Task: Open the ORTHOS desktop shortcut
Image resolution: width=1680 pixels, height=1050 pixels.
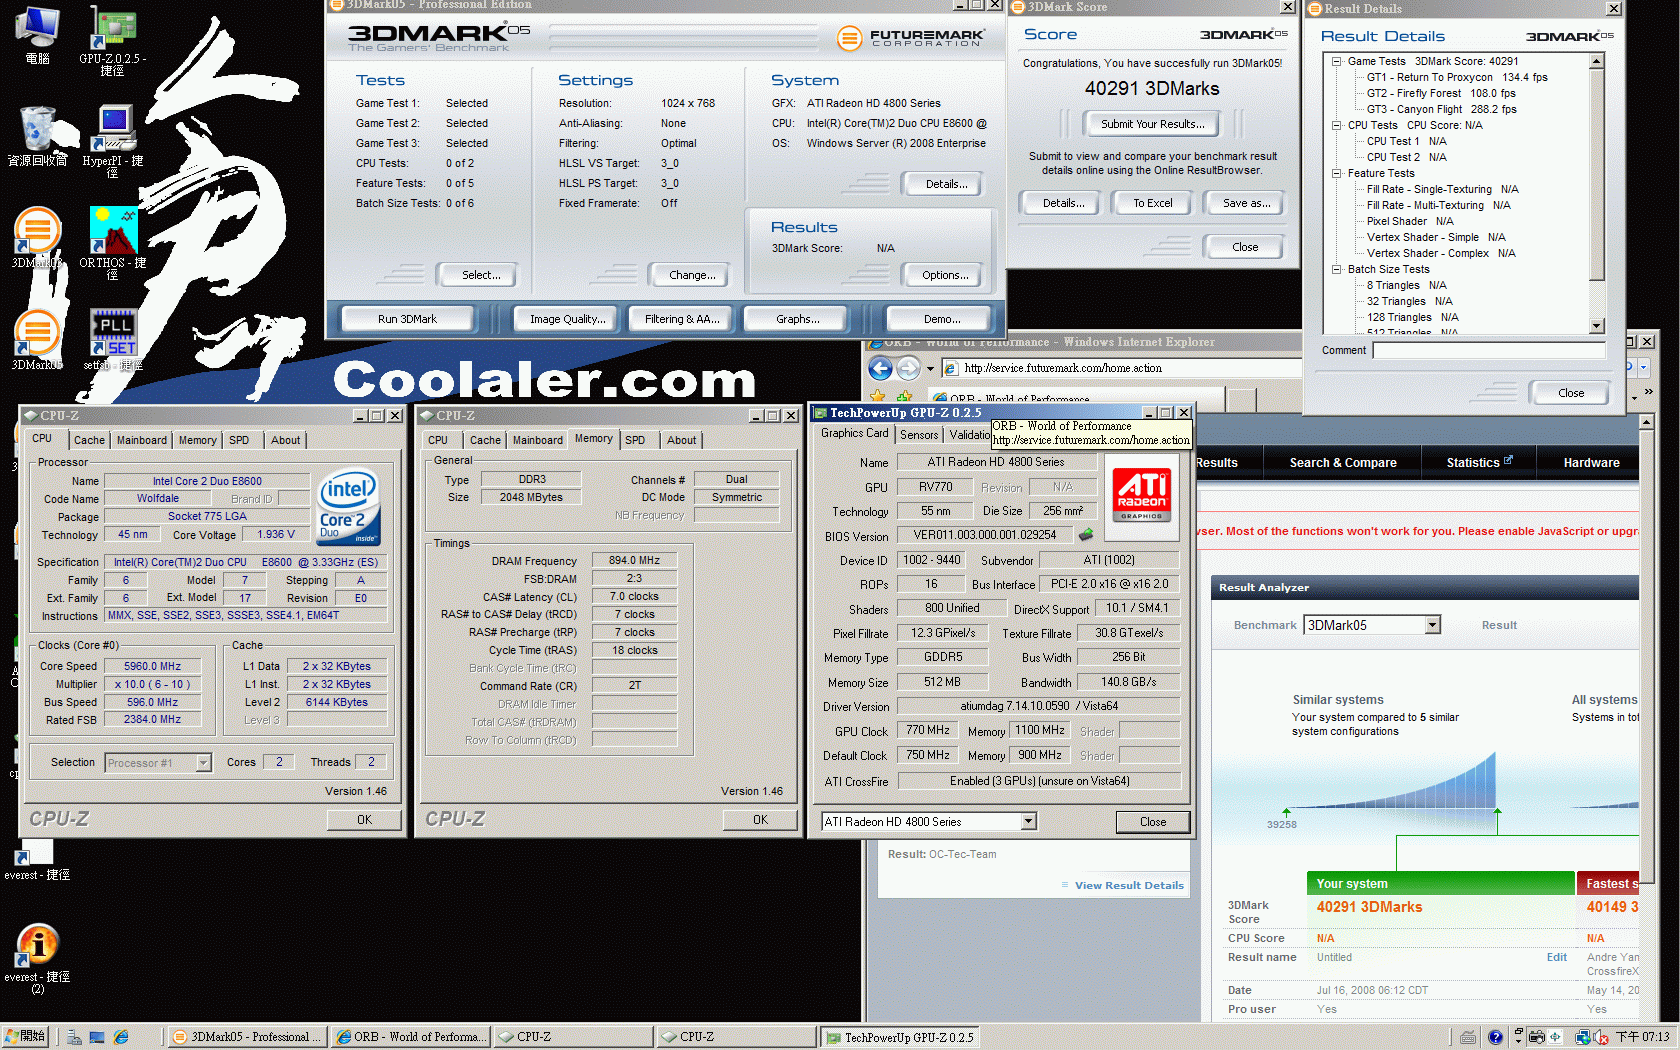Action: click(113, 243)
